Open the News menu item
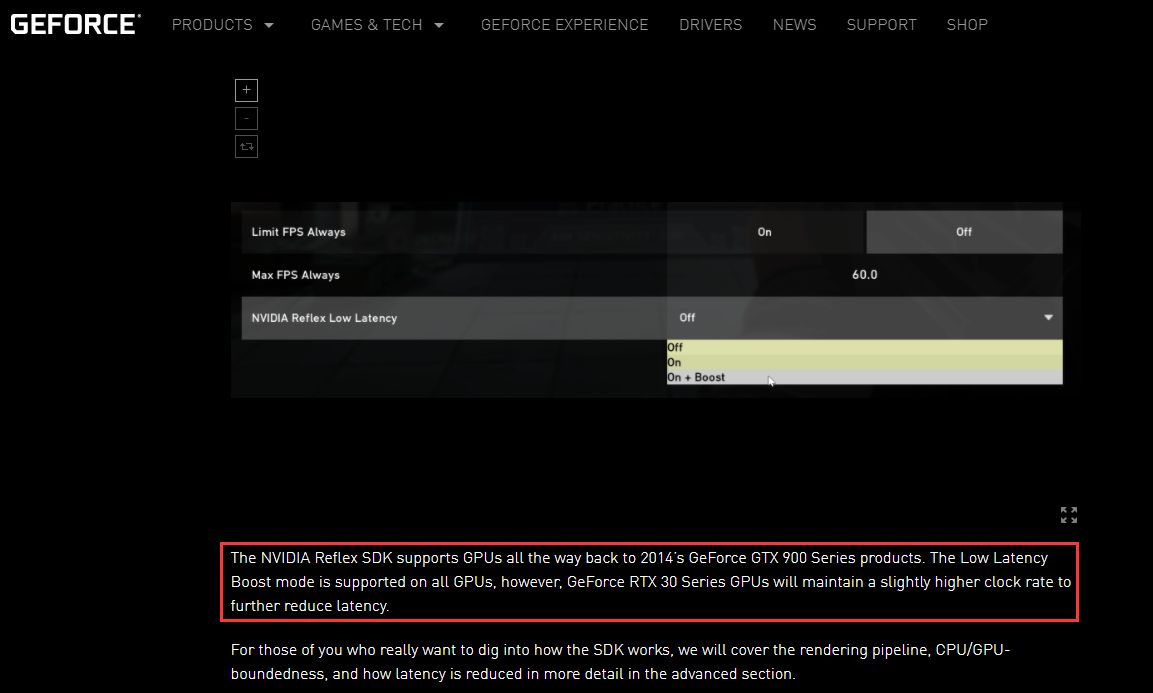 [x=794, y=24]
